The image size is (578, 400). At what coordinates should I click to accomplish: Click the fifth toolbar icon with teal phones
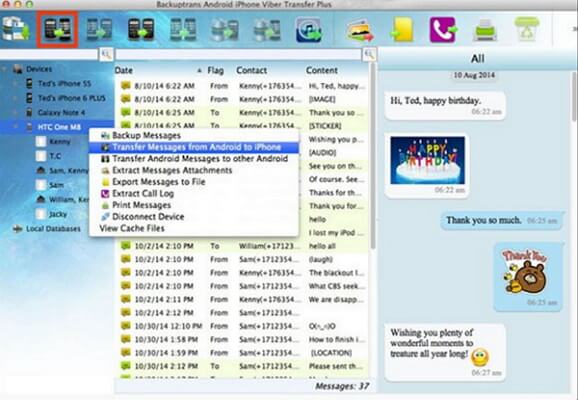183,29
